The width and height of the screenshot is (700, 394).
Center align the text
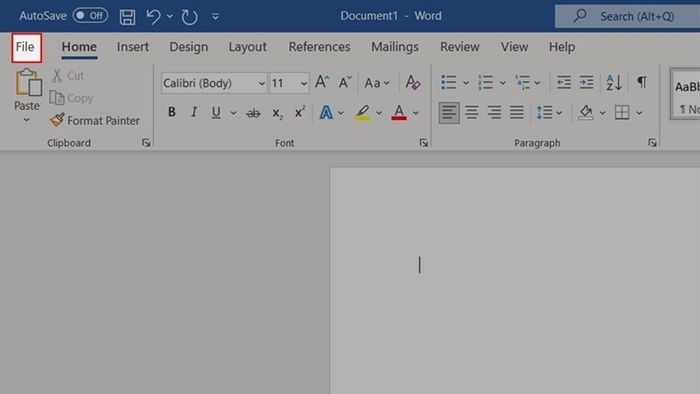coord(471,112)
